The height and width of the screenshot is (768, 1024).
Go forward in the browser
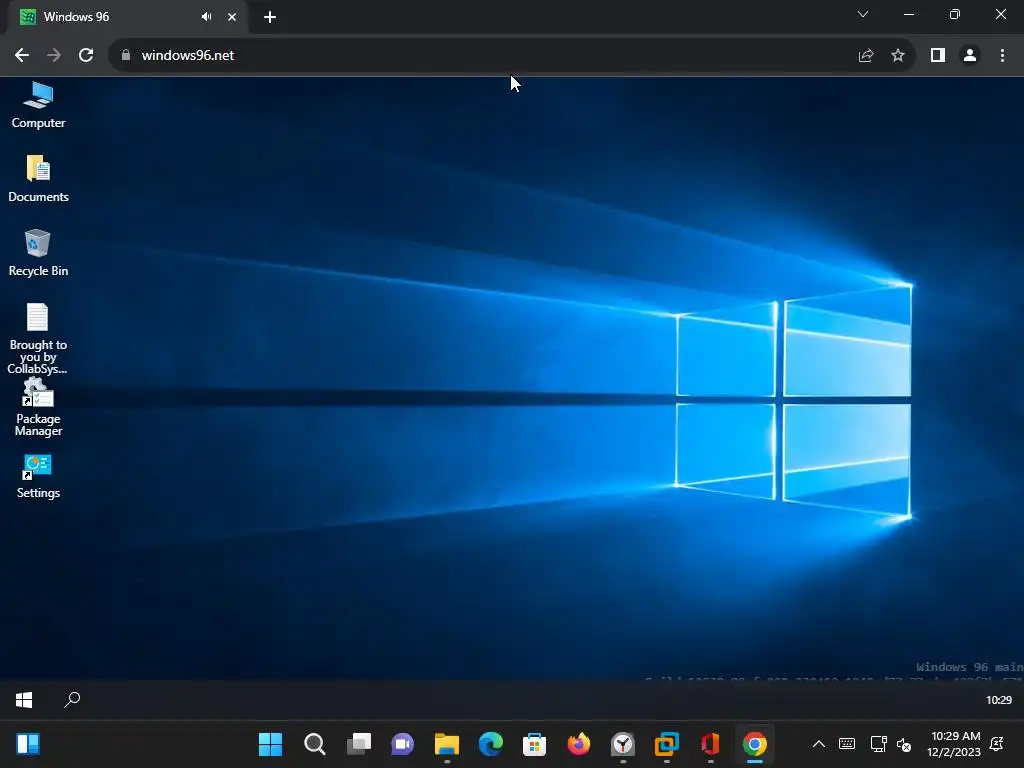click(54, 56)
